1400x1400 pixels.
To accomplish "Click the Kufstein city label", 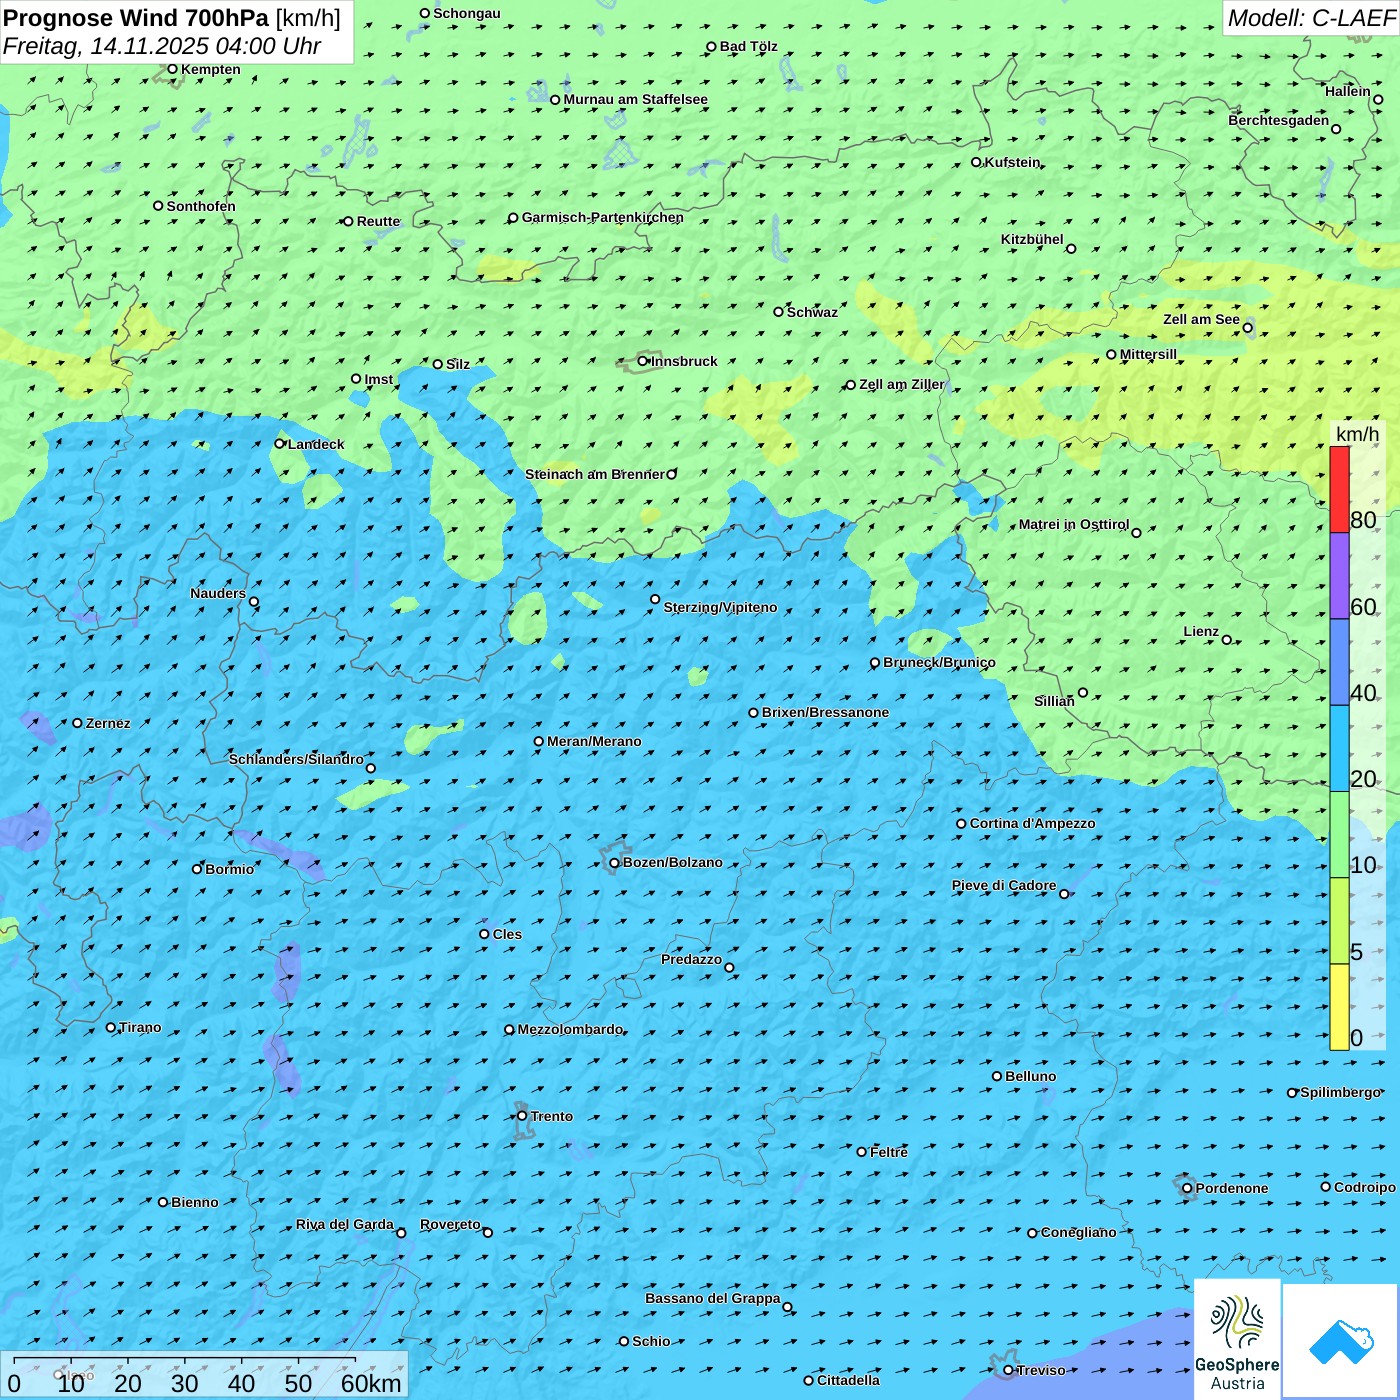I will [1012, 162].
